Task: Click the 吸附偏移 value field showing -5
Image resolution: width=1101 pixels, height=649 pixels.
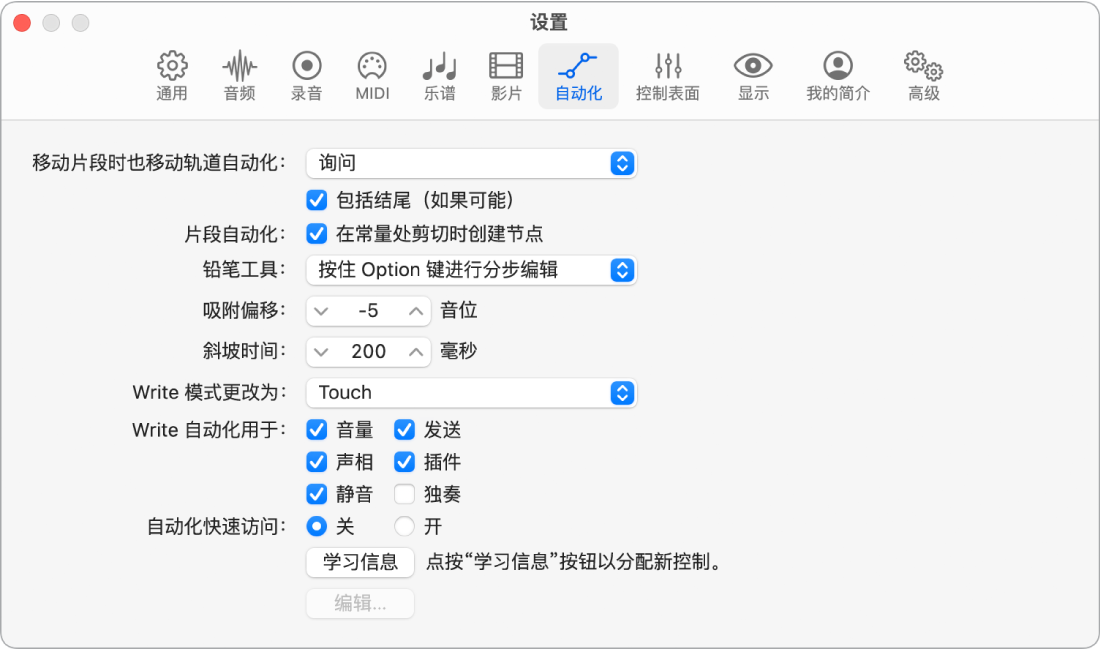Action: click(369, 311)
